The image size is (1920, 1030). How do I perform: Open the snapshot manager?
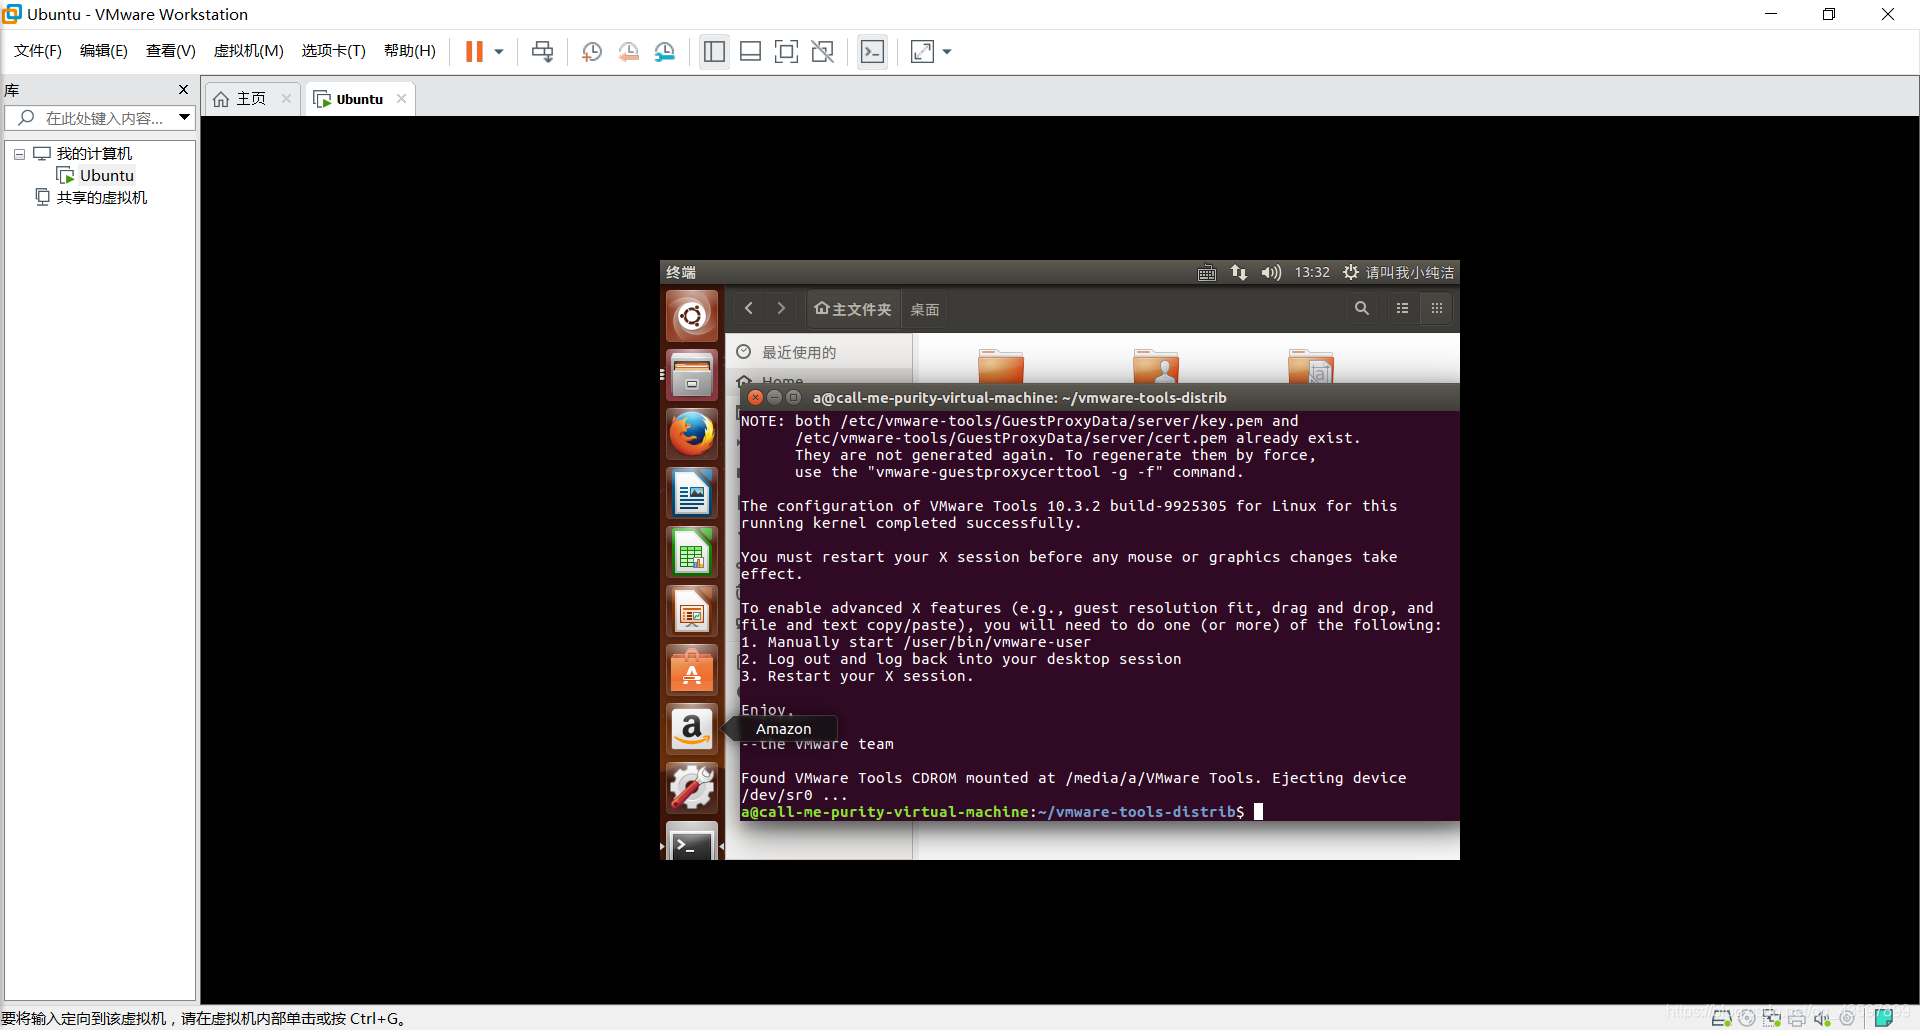pyautogui.click(x=665, y=52)
